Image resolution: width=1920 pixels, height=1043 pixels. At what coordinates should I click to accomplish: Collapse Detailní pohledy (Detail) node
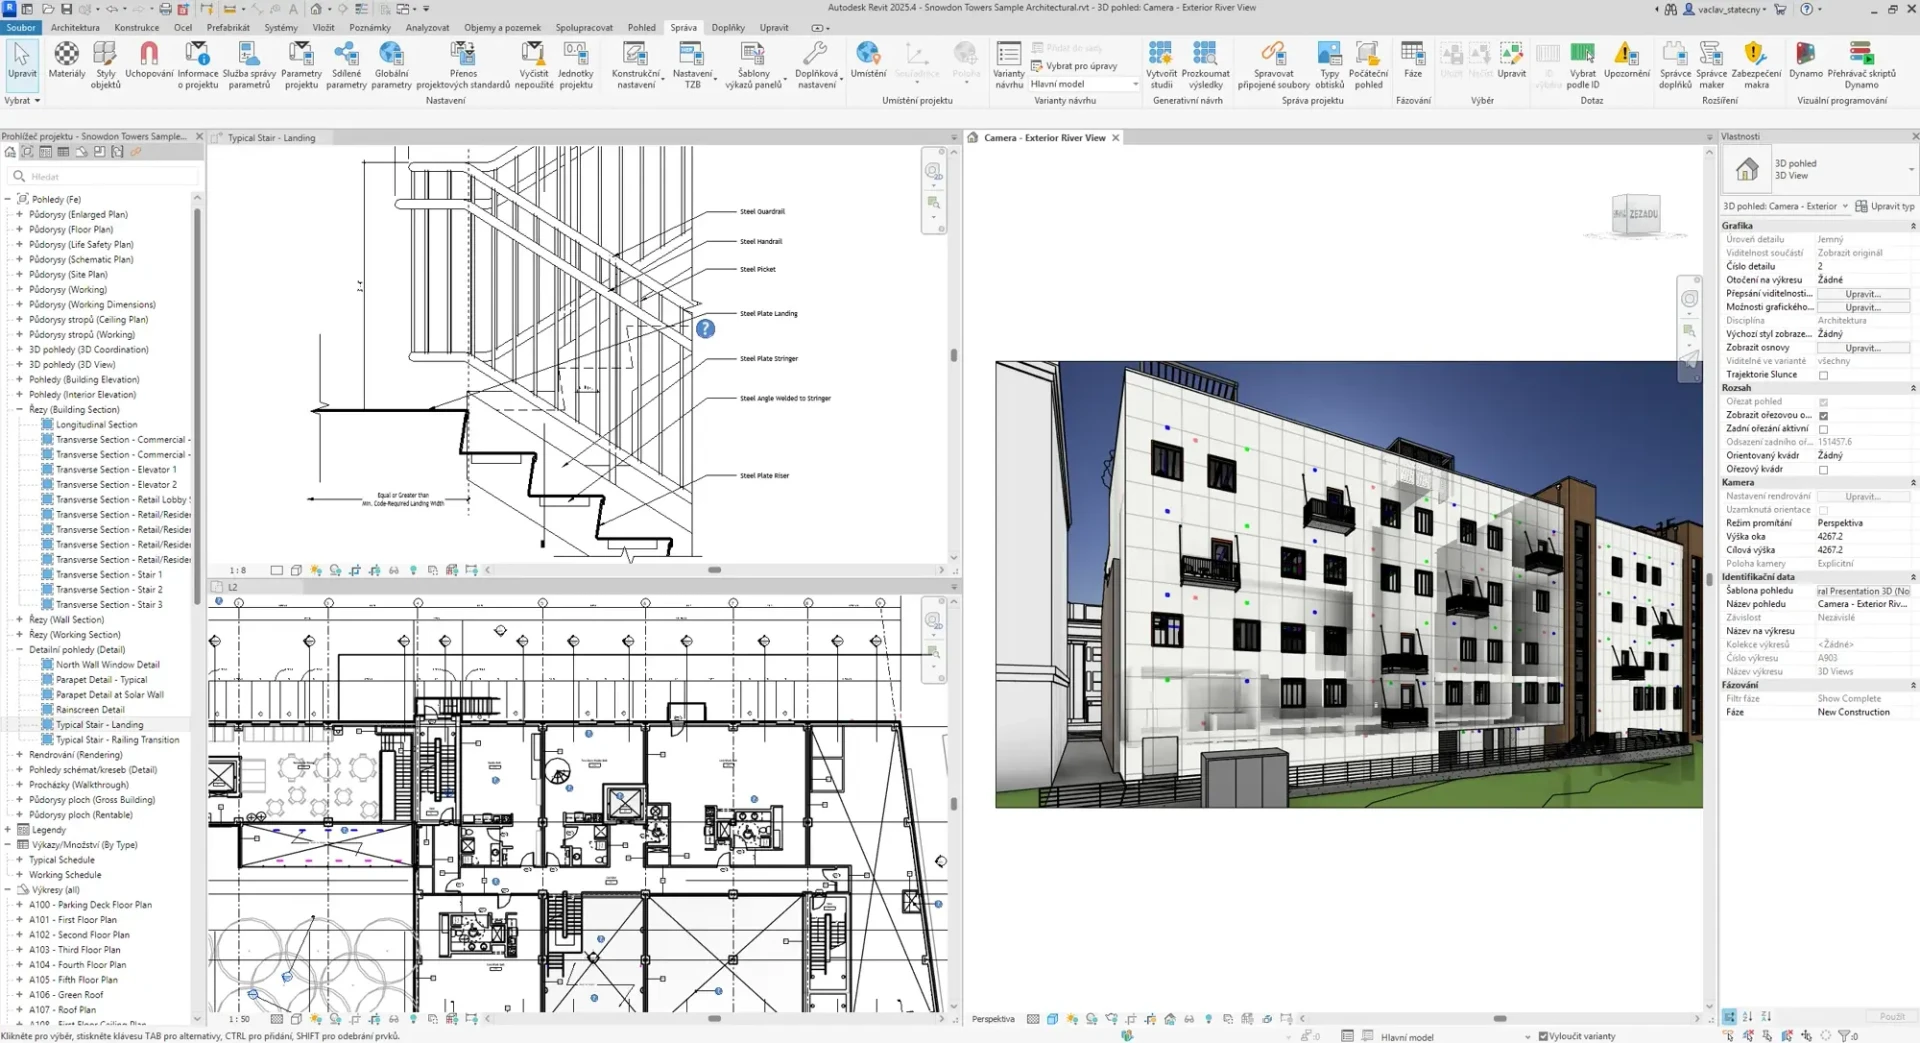(x=19, y=649)
